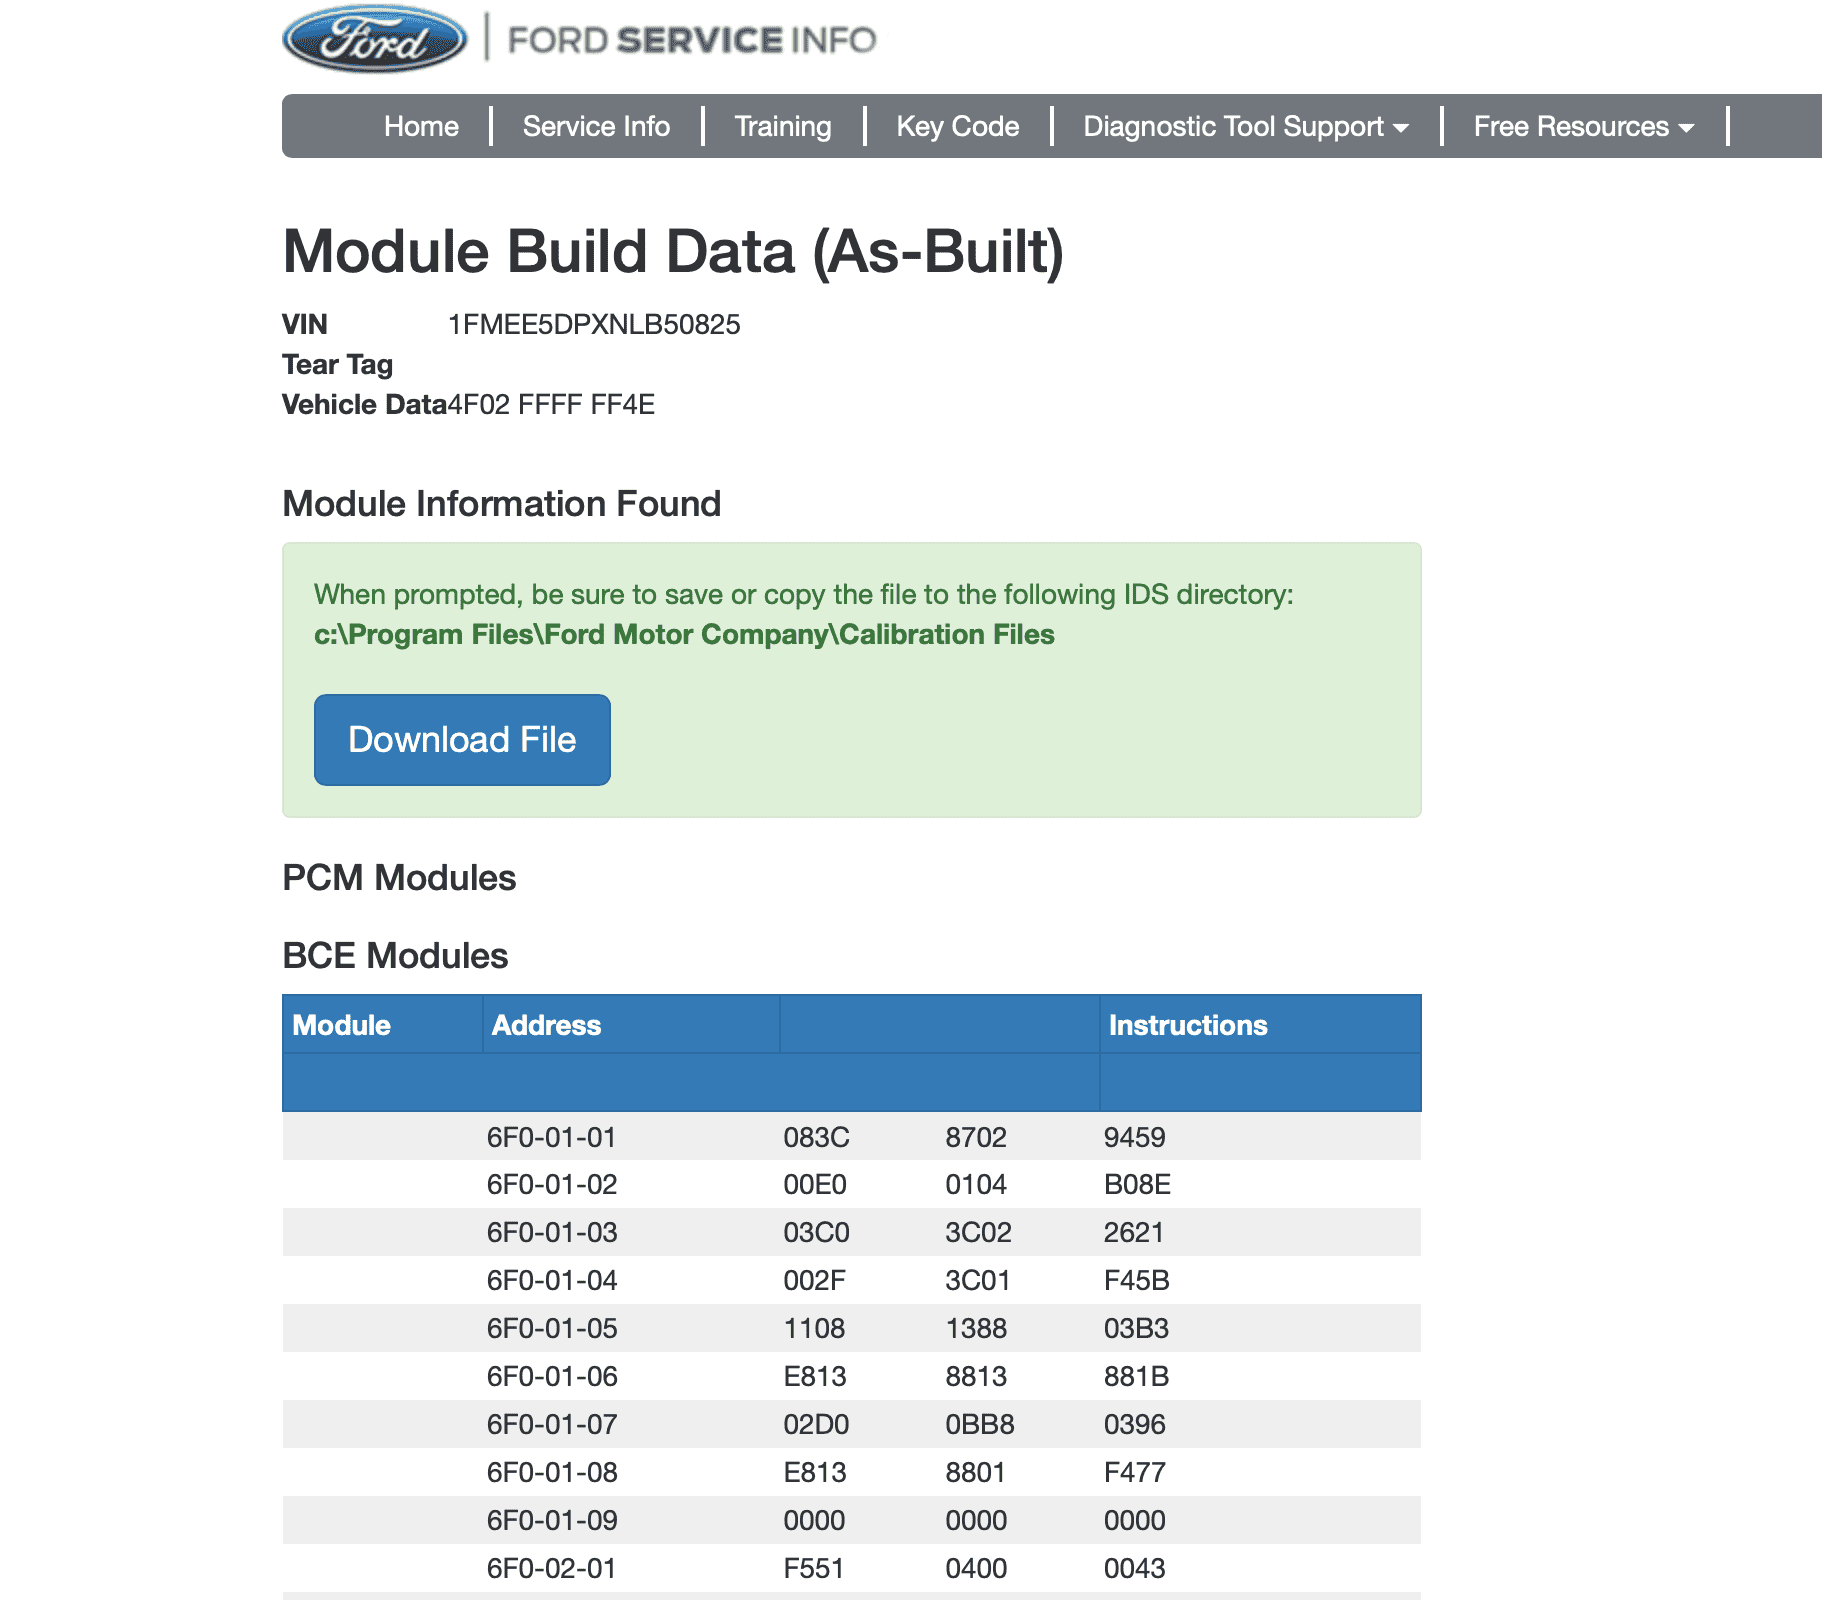Click the BCE Modules heading
This screenshot has height=1600, width=1822.
(x=395, y=956)
